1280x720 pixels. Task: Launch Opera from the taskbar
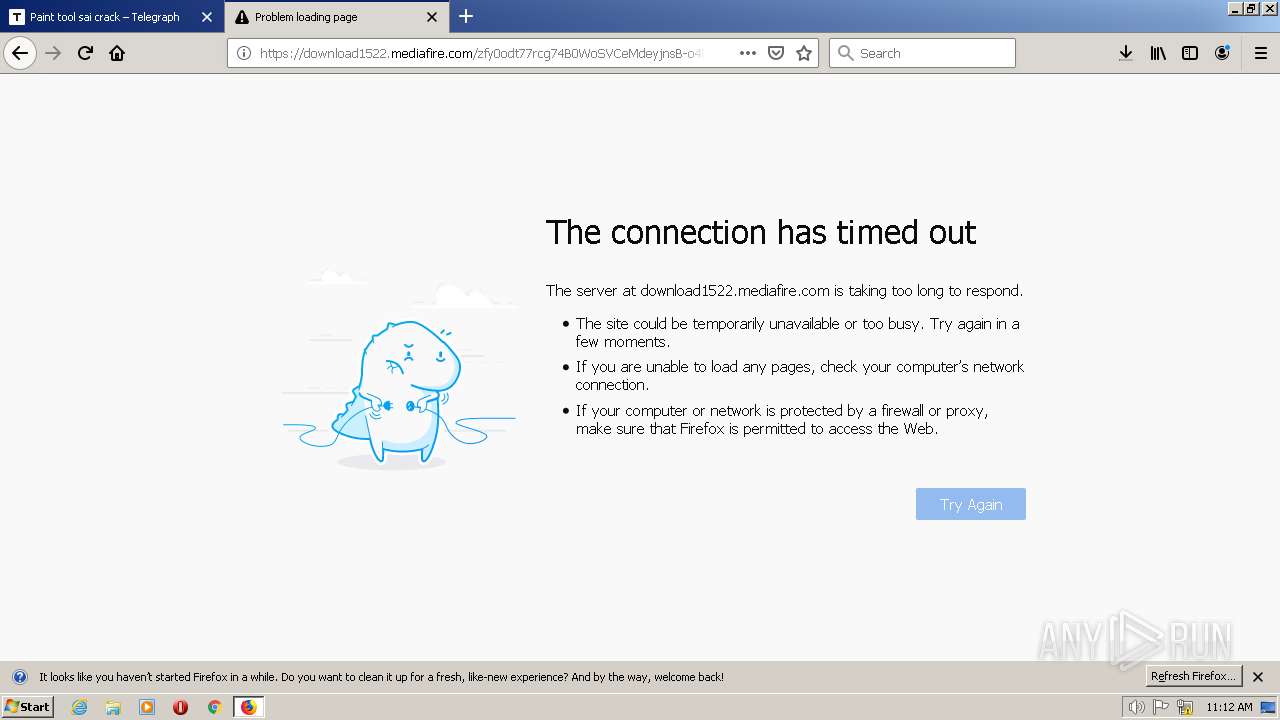pos(180,707)
